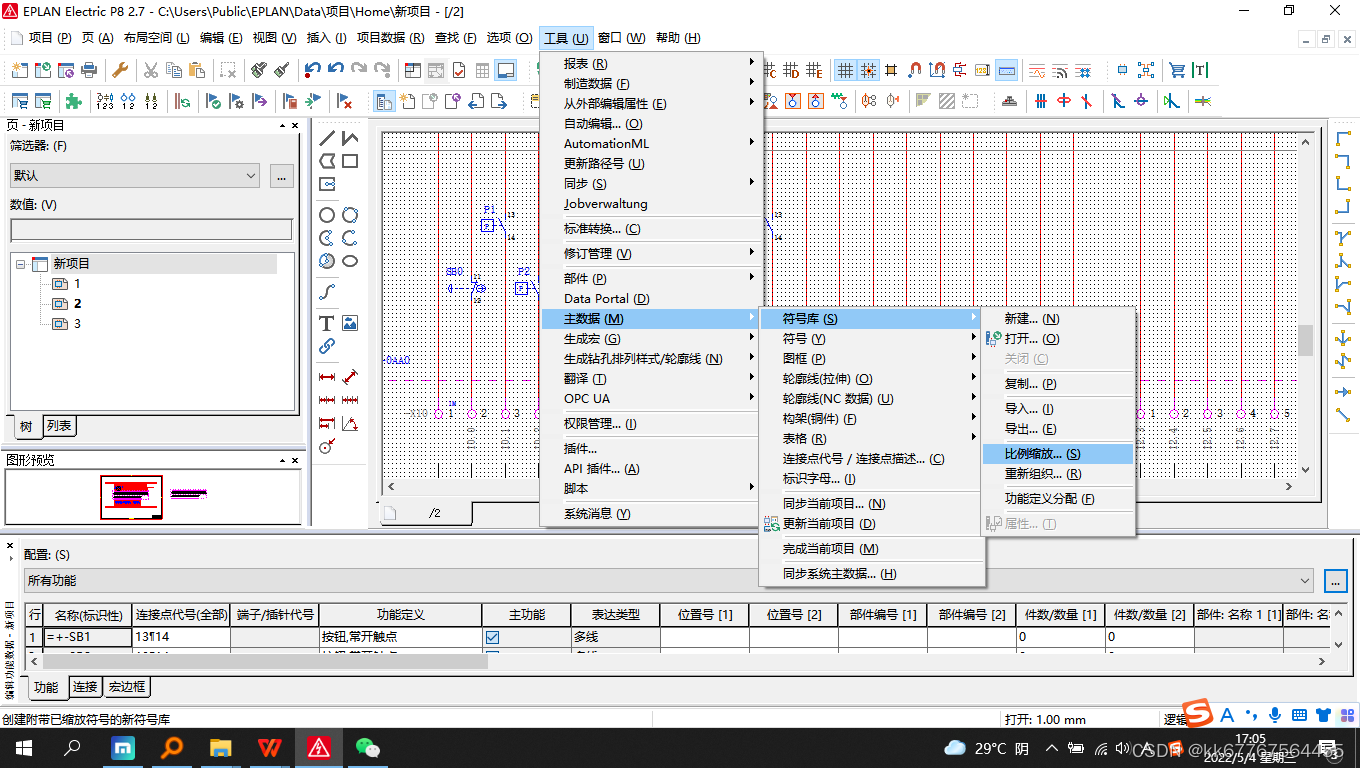Click the graphical preview thumbnail
This screenshot has width=1360, height=768.
pyautogui.click(x=132, y=497)
